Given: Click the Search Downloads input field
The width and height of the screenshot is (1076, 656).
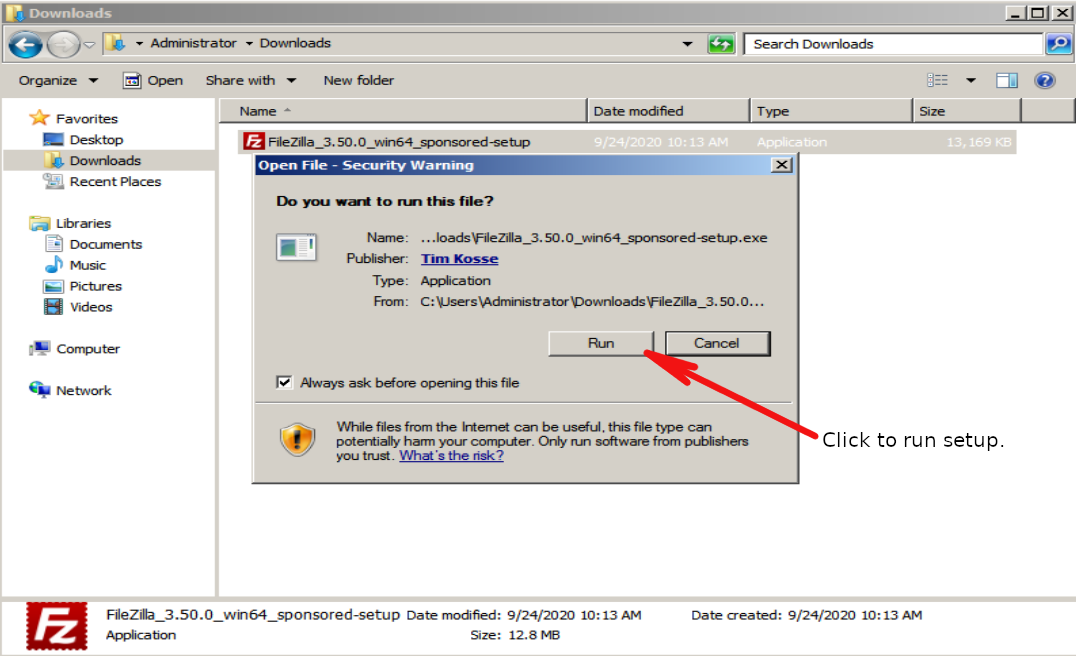Looking at the screenshot, I should pyautogui.click(x=892, y=44).
